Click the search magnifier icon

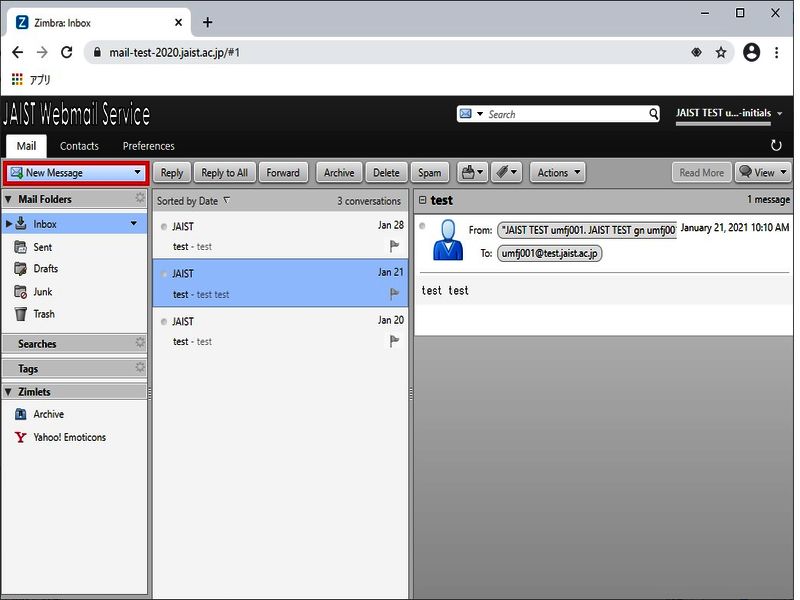click(x=654, y=114)
